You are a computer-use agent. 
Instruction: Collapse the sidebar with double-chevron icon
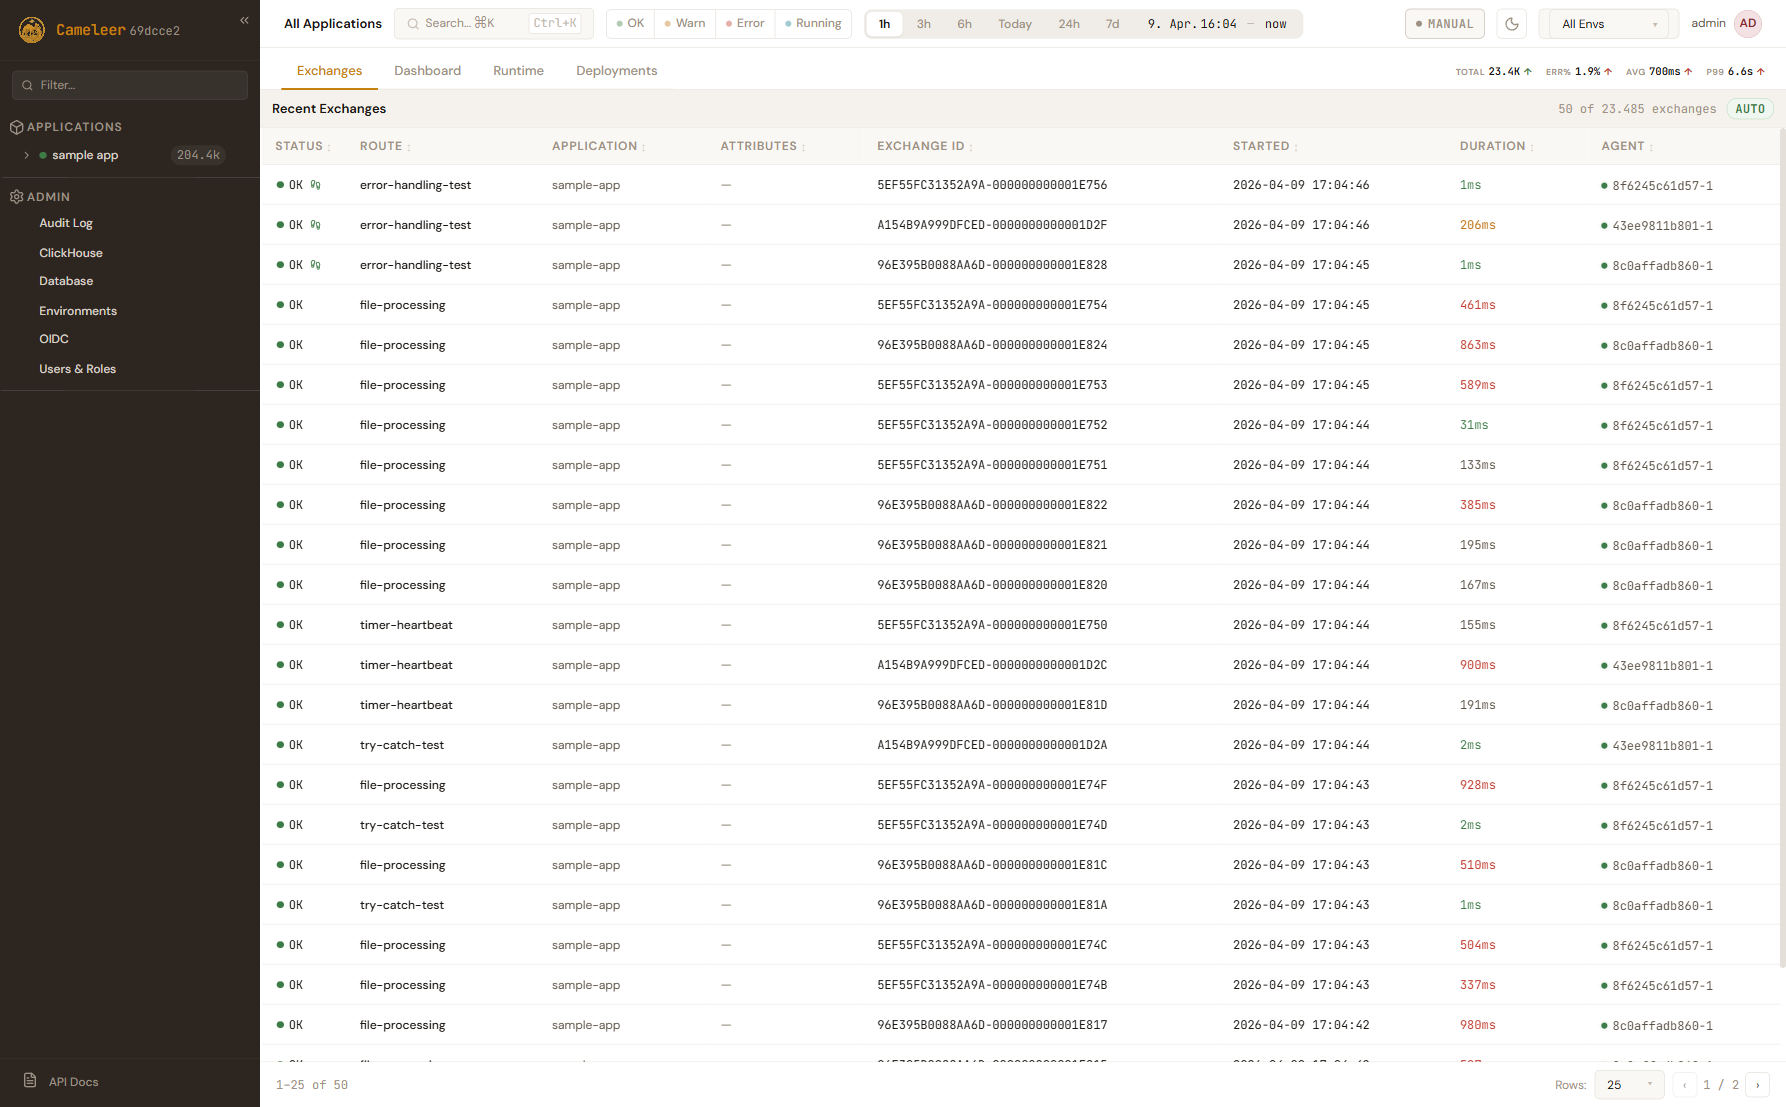tap(244, 20)
